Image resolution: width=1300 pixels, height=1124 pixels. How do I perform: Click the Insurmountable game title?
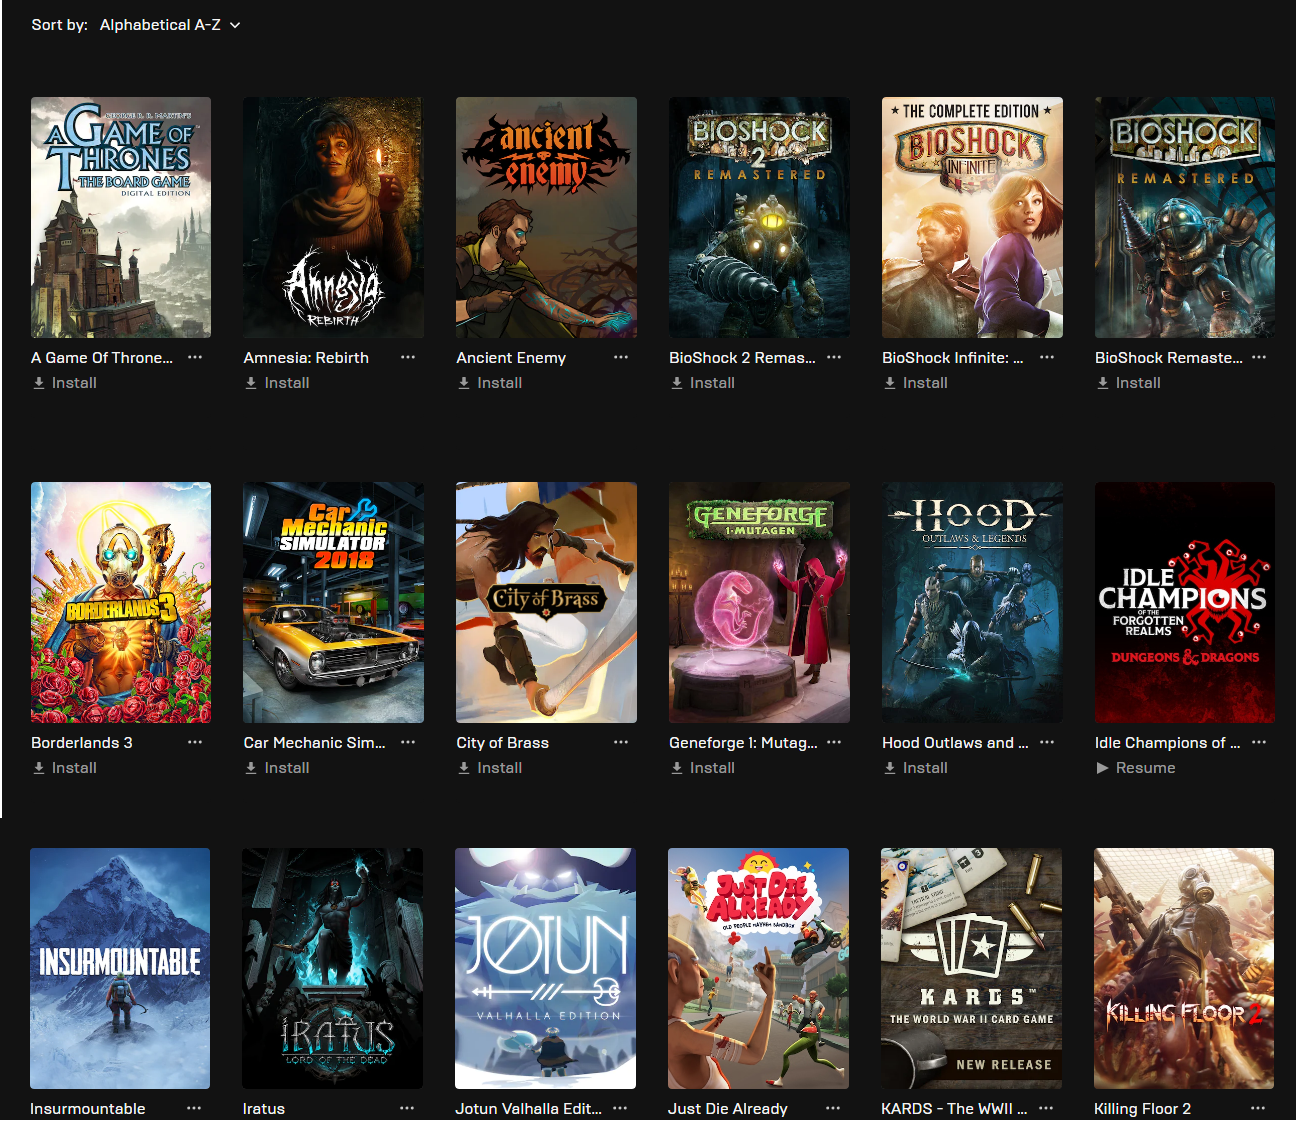[x=88, y=1109]
